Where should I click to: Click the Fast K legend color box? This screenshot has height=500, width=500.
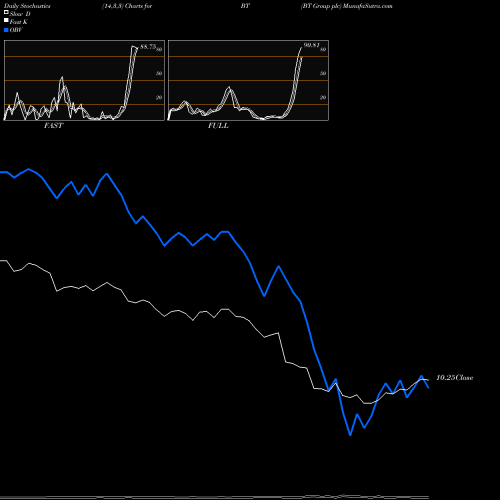[6, 20]
